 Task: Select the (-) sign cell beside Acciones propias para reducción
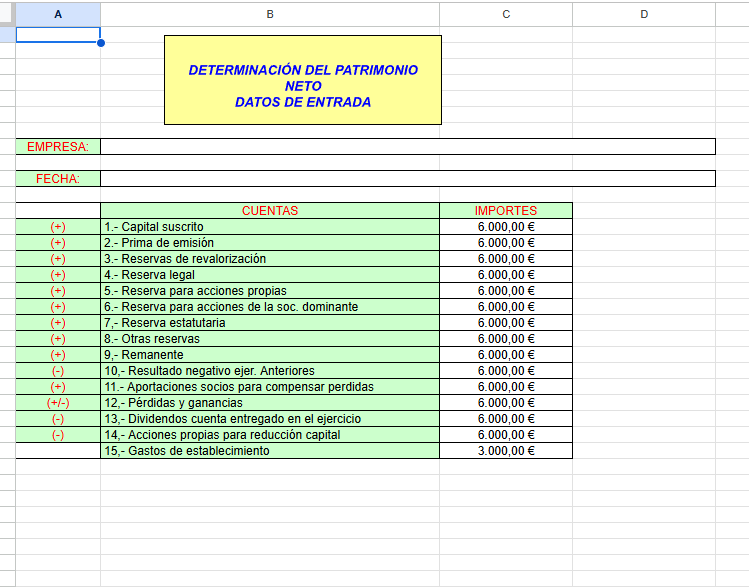coord(58,435)
